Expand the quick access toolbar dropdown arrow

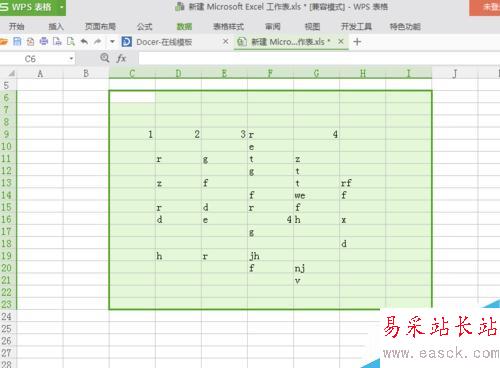(x=112, y=42)
